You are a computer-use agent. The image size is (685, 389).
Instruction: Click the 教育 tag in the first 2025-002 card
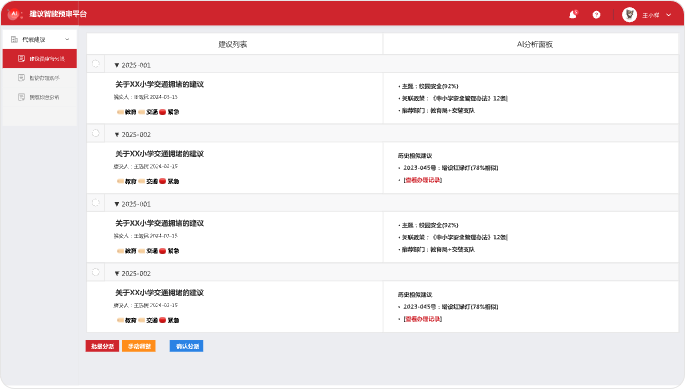coord(127,181)
